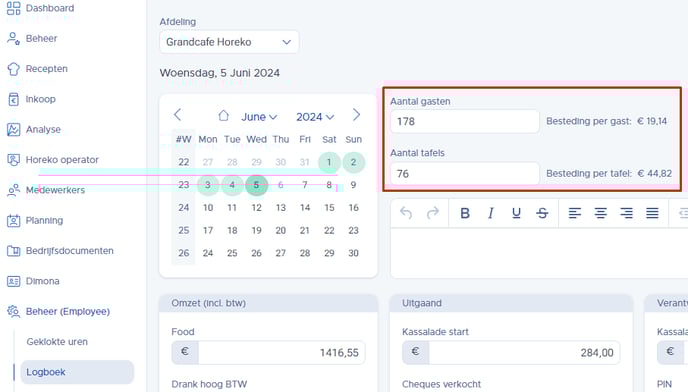
Task: Click Besteding per gast value € 19,14
Action: pos(652,121)
